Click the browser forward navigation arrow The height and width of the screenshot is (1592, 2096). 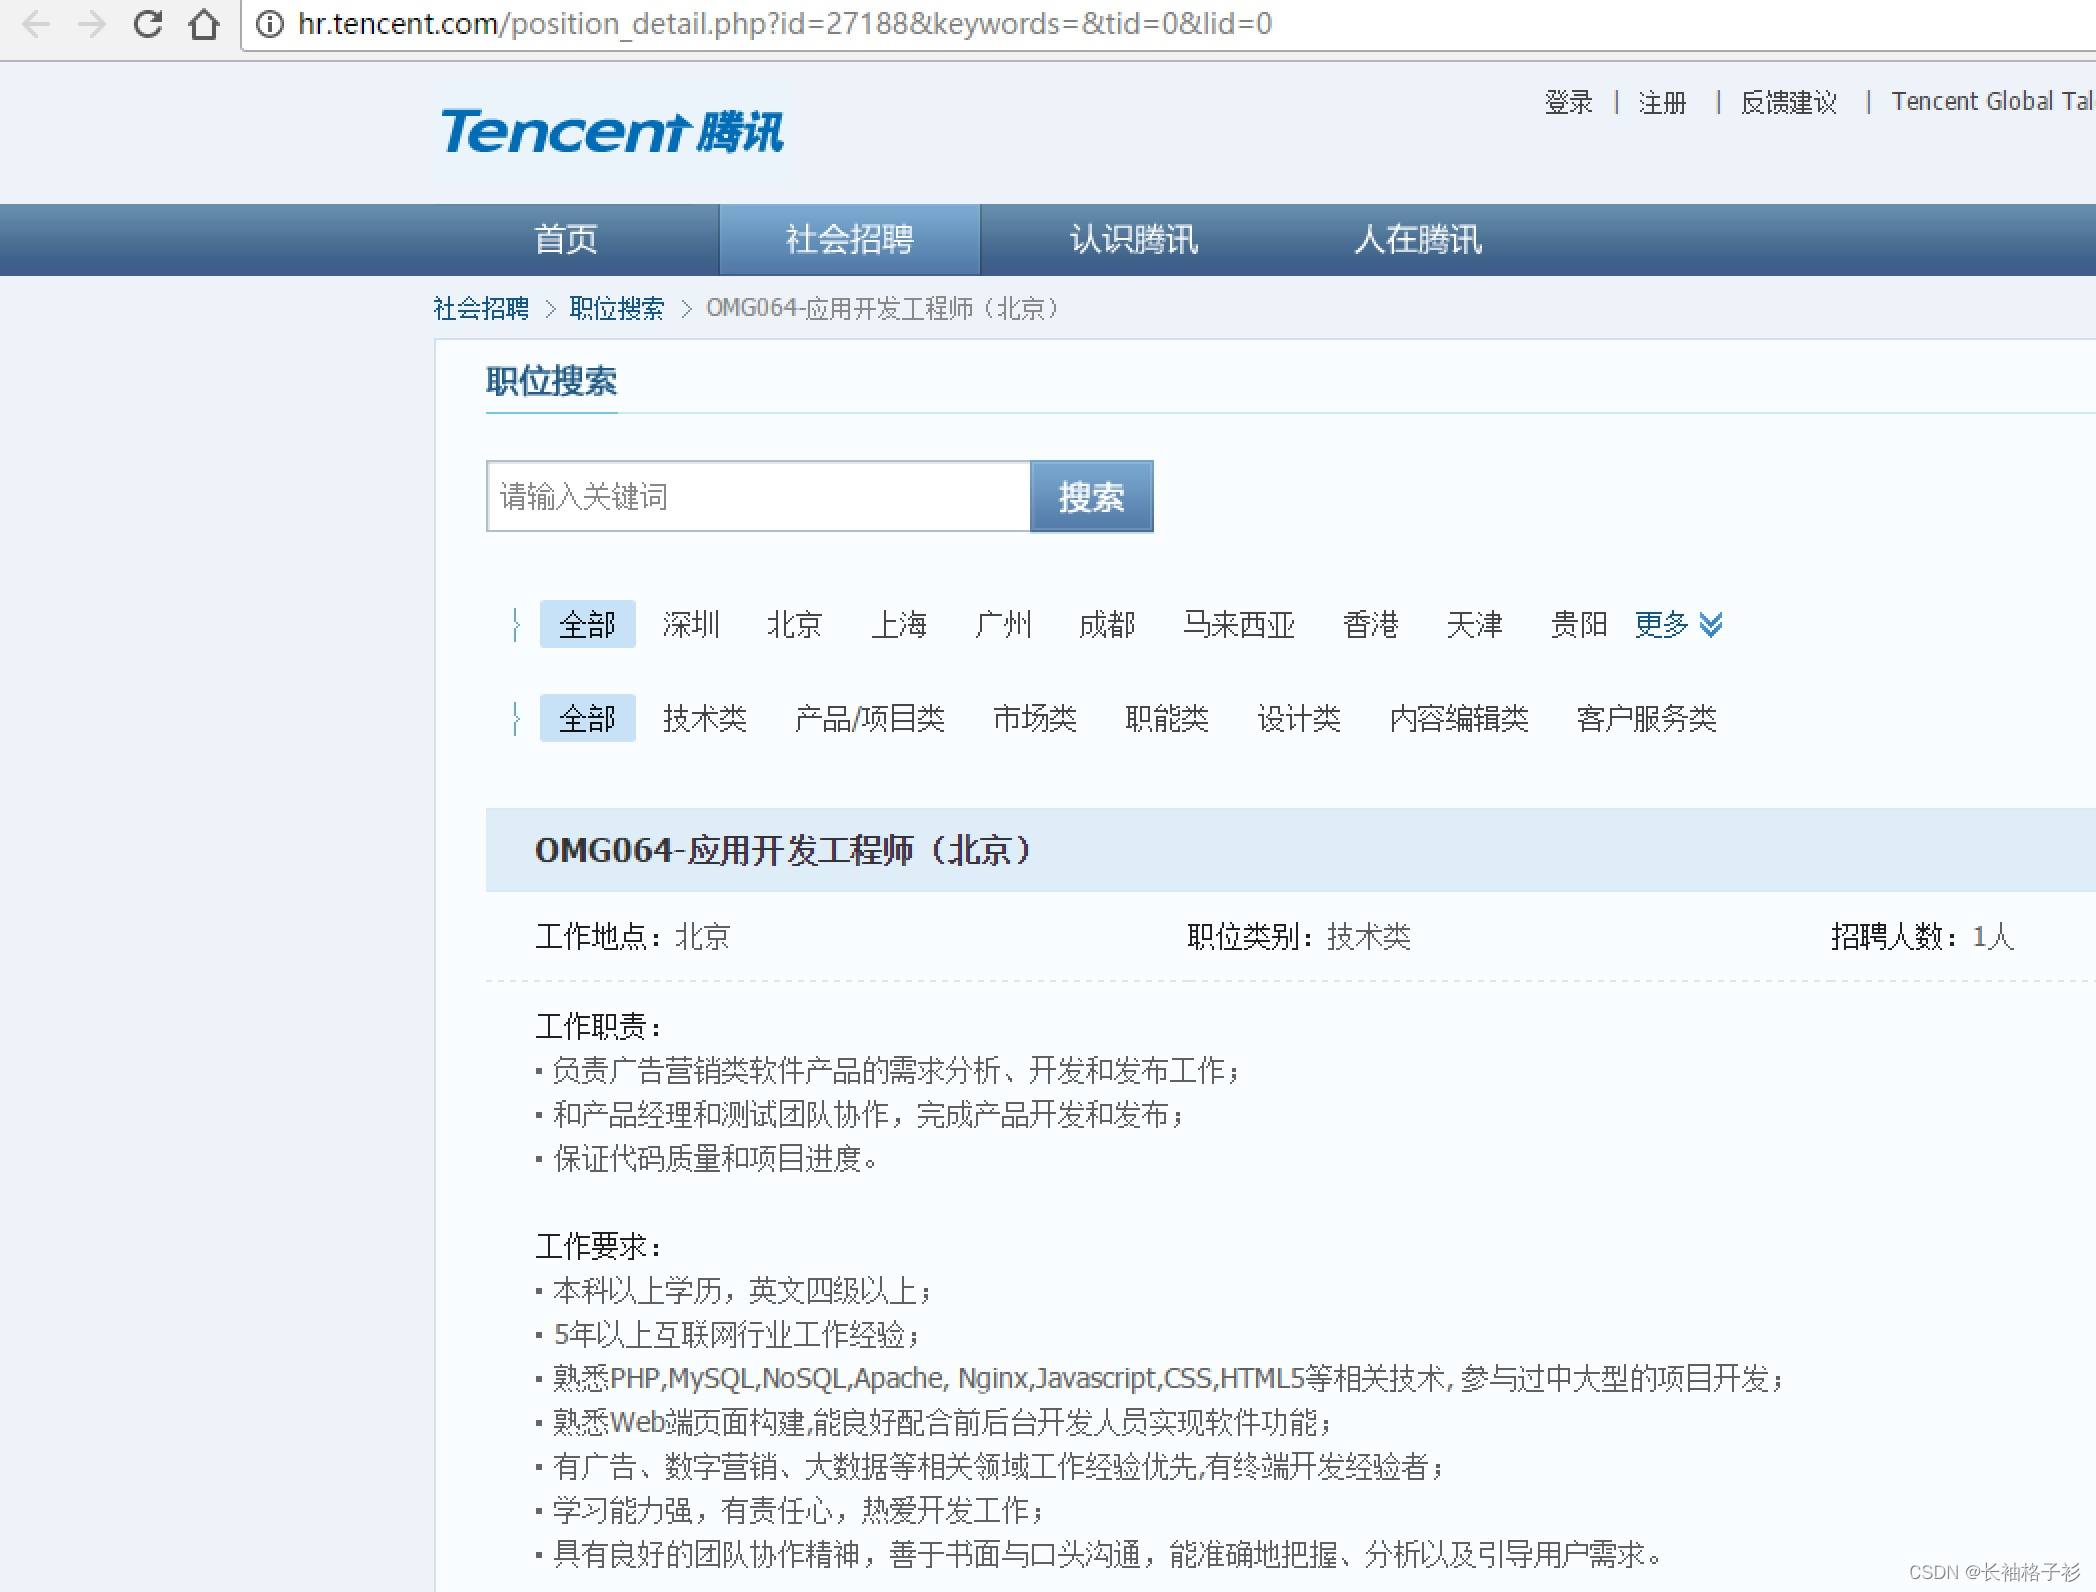pos(90,25)
